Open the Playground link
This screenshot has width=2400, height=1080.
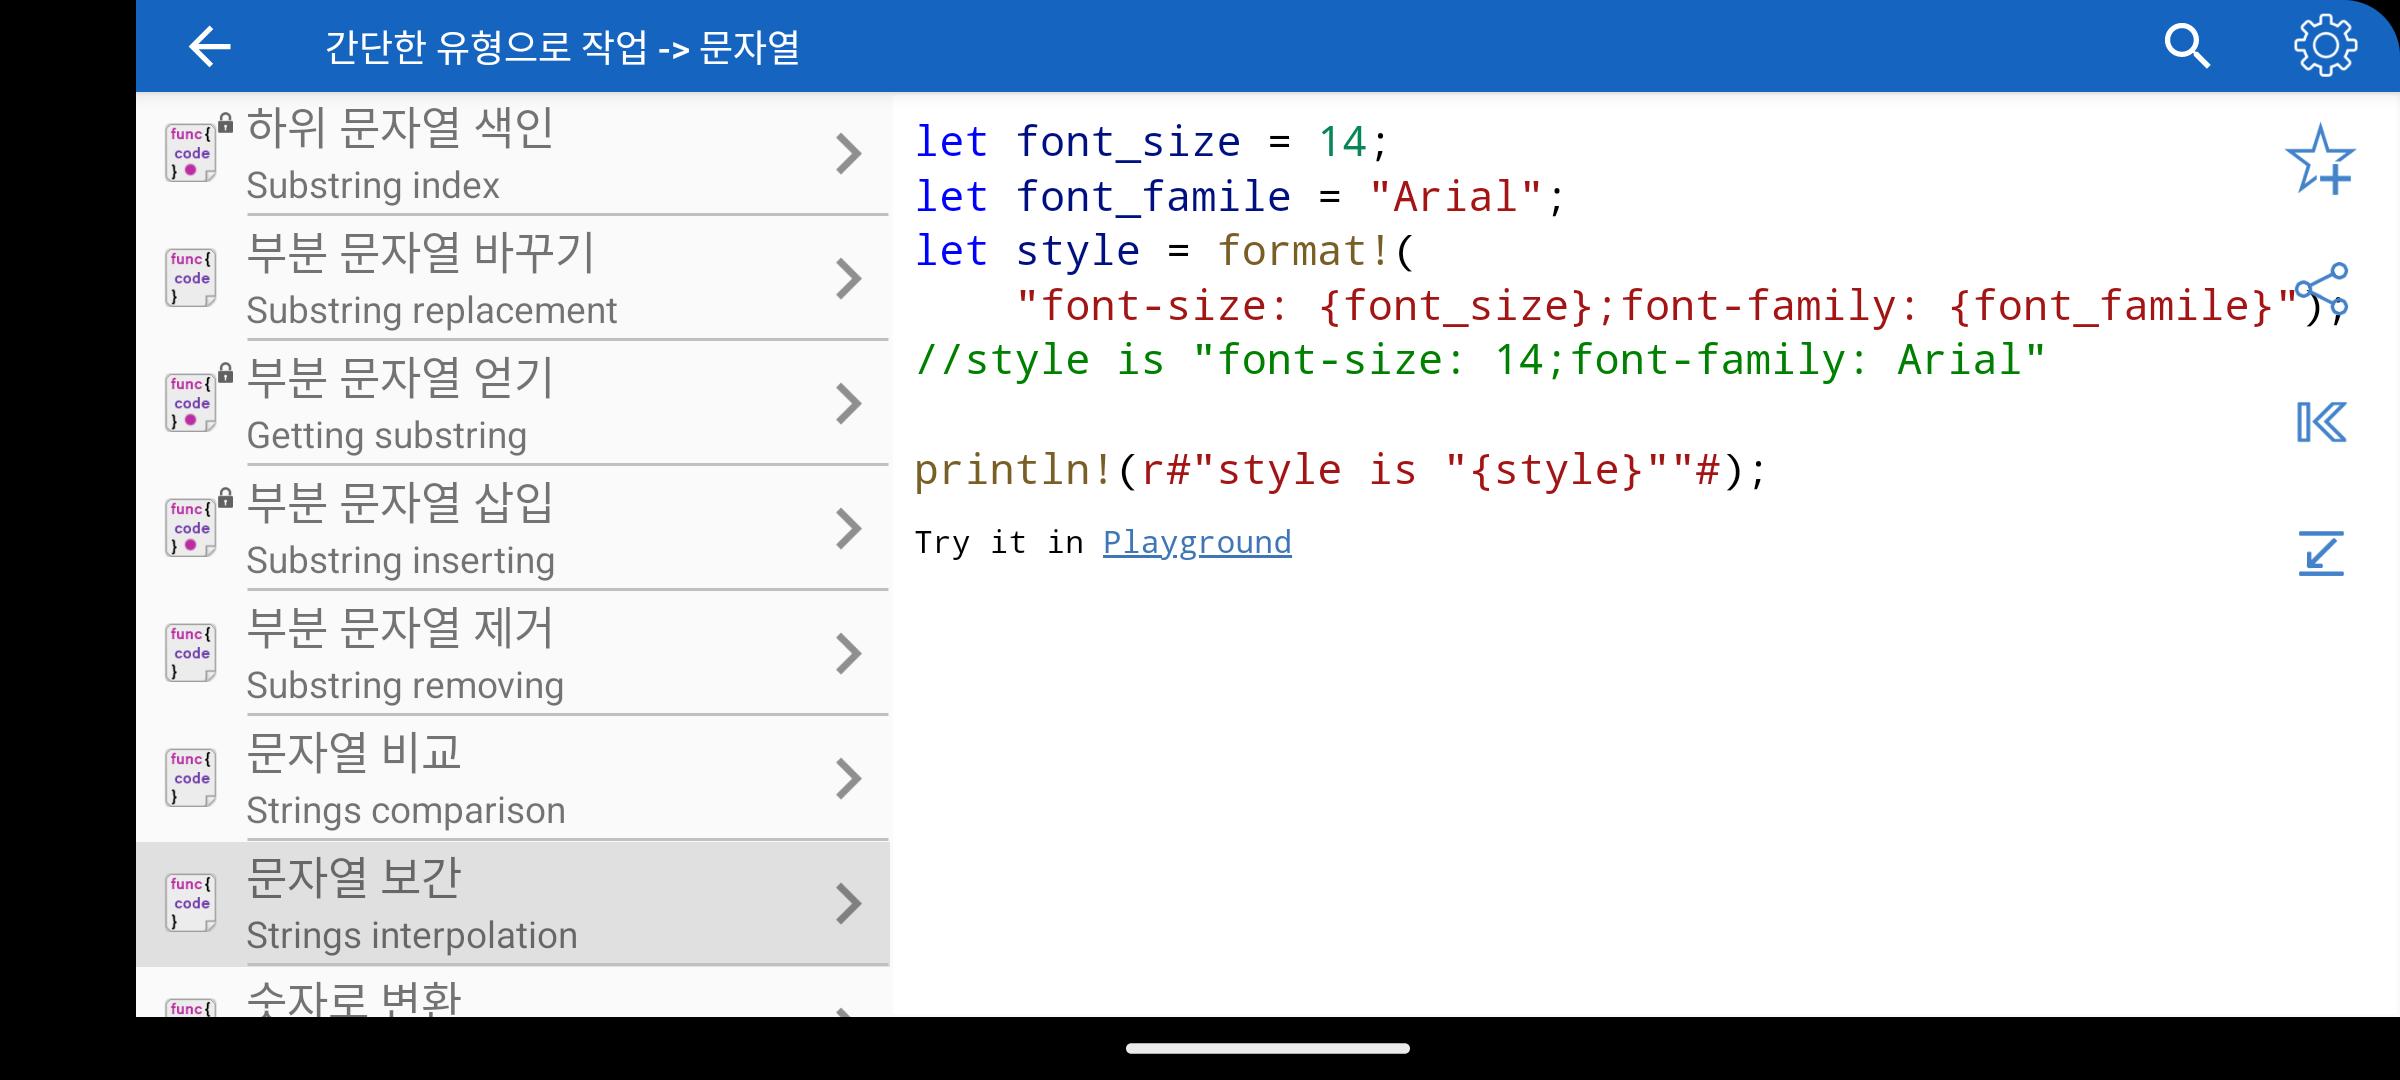coord(1196,542)
